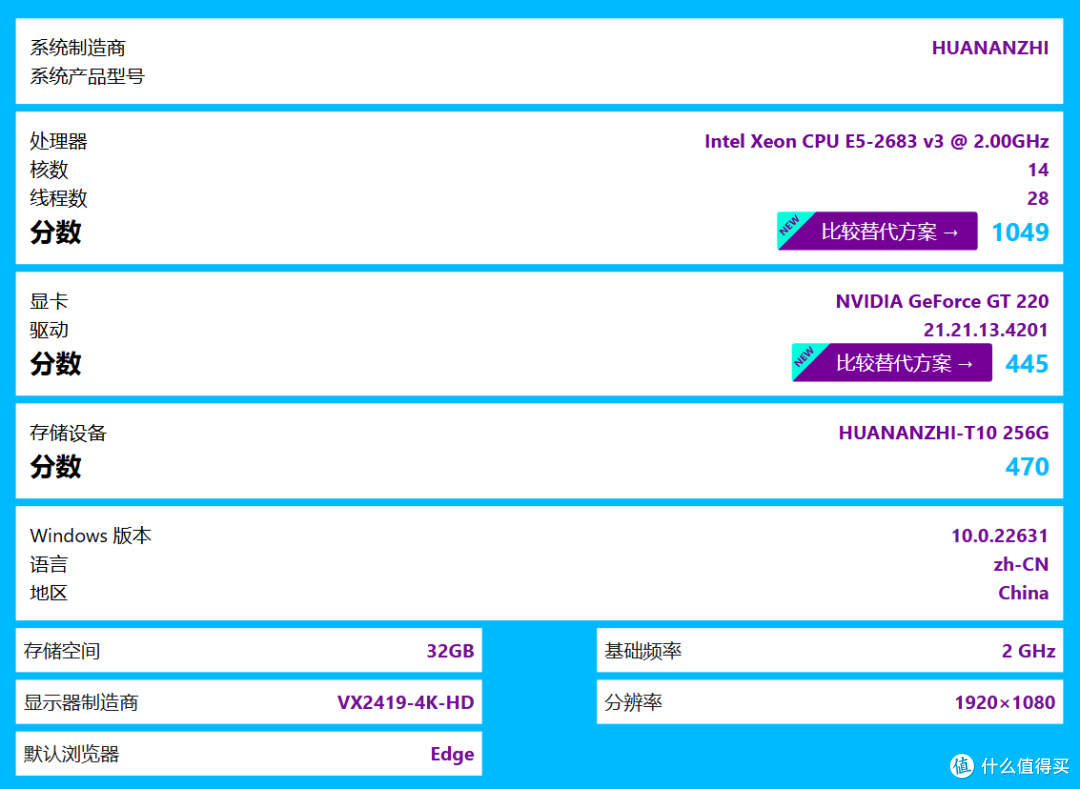Click the storage score 470
This screenshot has height=789, width=1080.
[x=1027, y=467]
